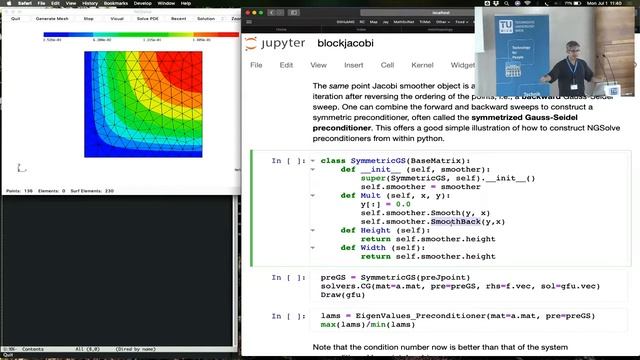This screenshot has height=360, width=640.
Task: Click the Solution button in Netgen
Action: [x=206, y=19]
